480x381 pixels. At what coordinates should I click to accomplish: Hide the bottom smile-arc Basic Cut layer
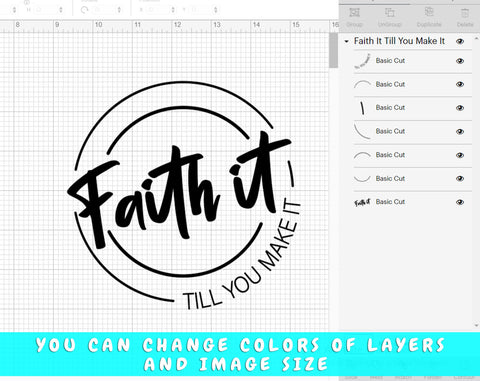pos(460,179)
